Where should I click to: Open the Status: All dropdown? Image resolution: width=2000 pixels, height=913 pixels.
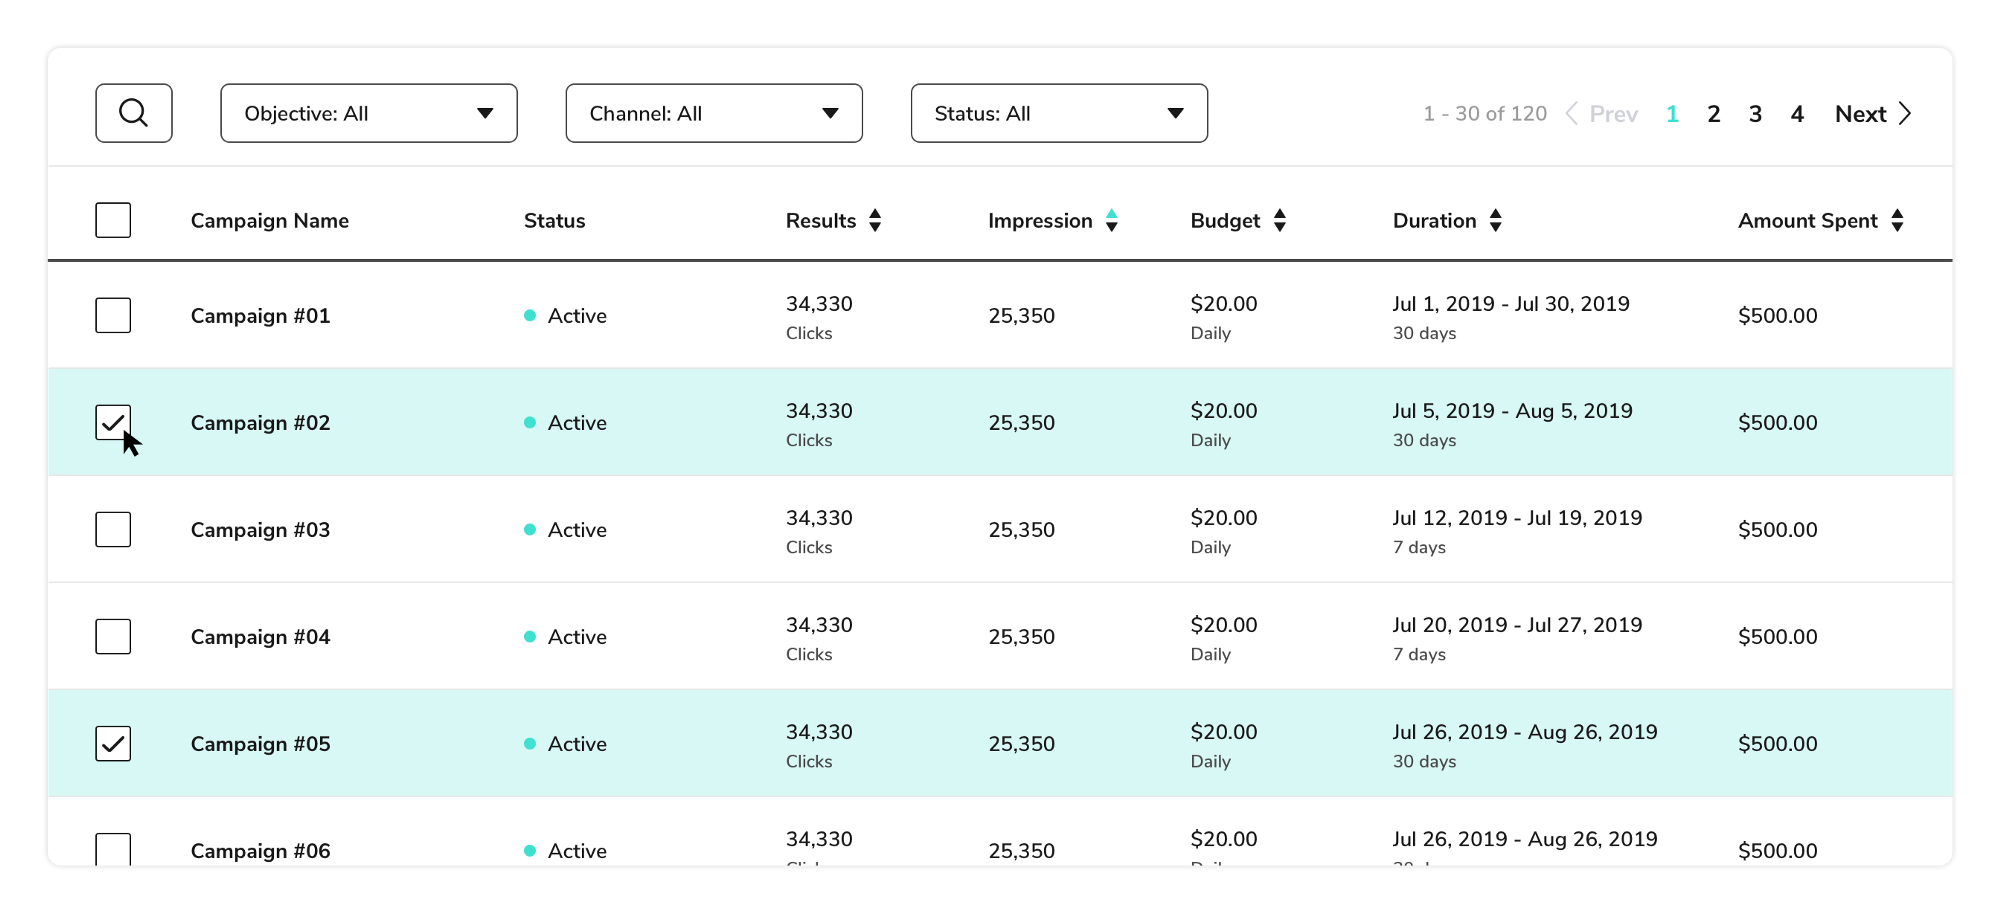1058,113
